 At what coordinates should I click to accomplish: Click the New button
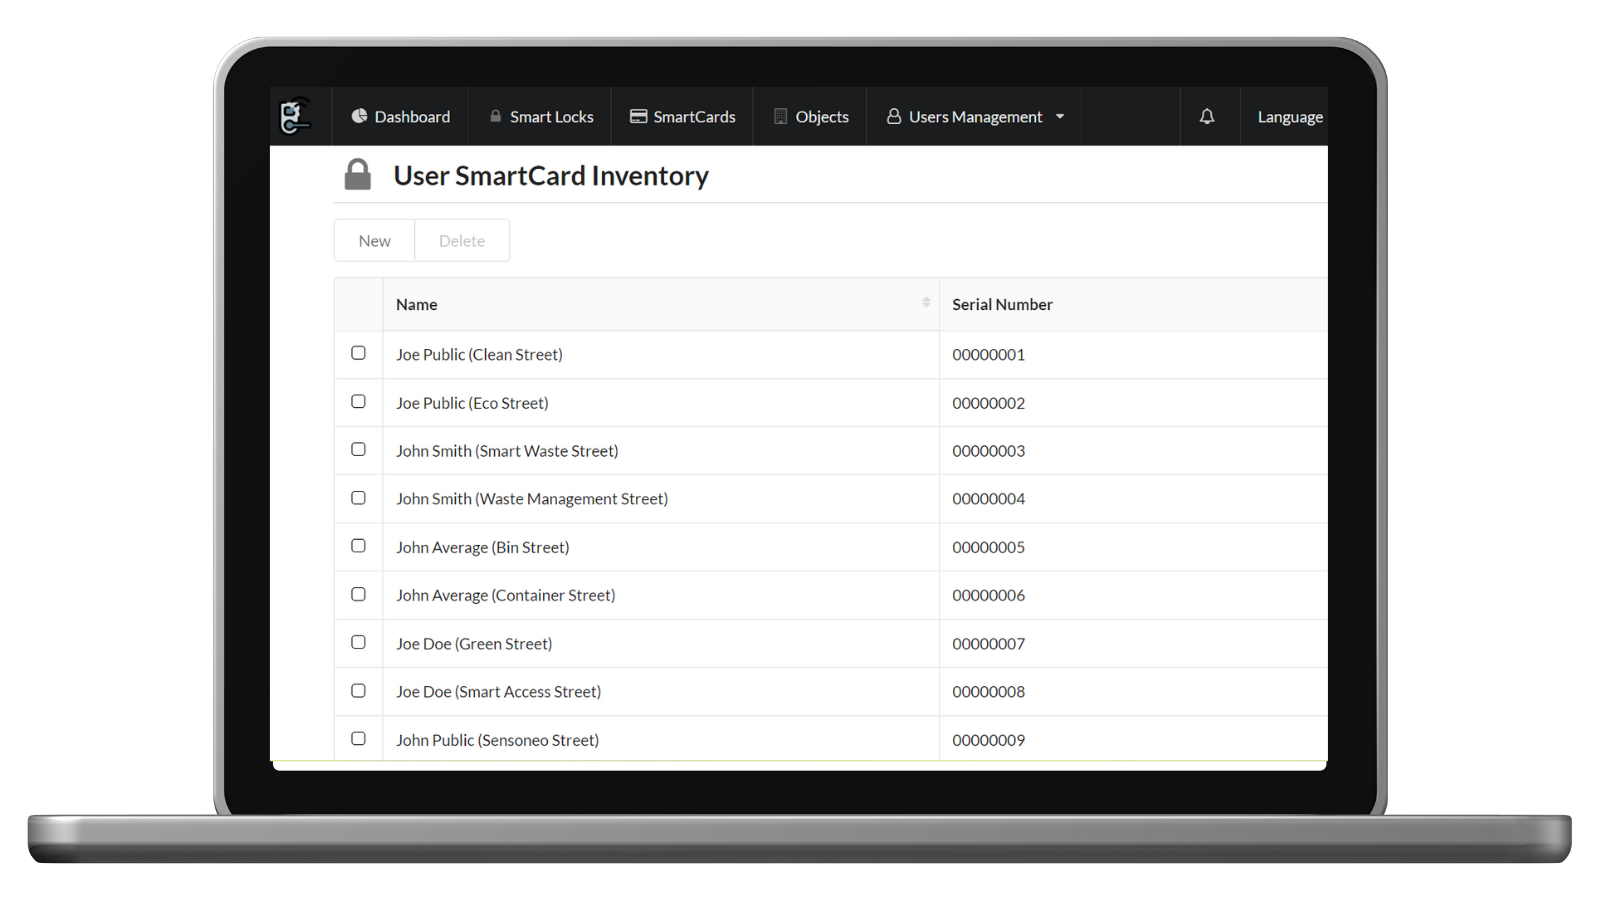(375, 241)
